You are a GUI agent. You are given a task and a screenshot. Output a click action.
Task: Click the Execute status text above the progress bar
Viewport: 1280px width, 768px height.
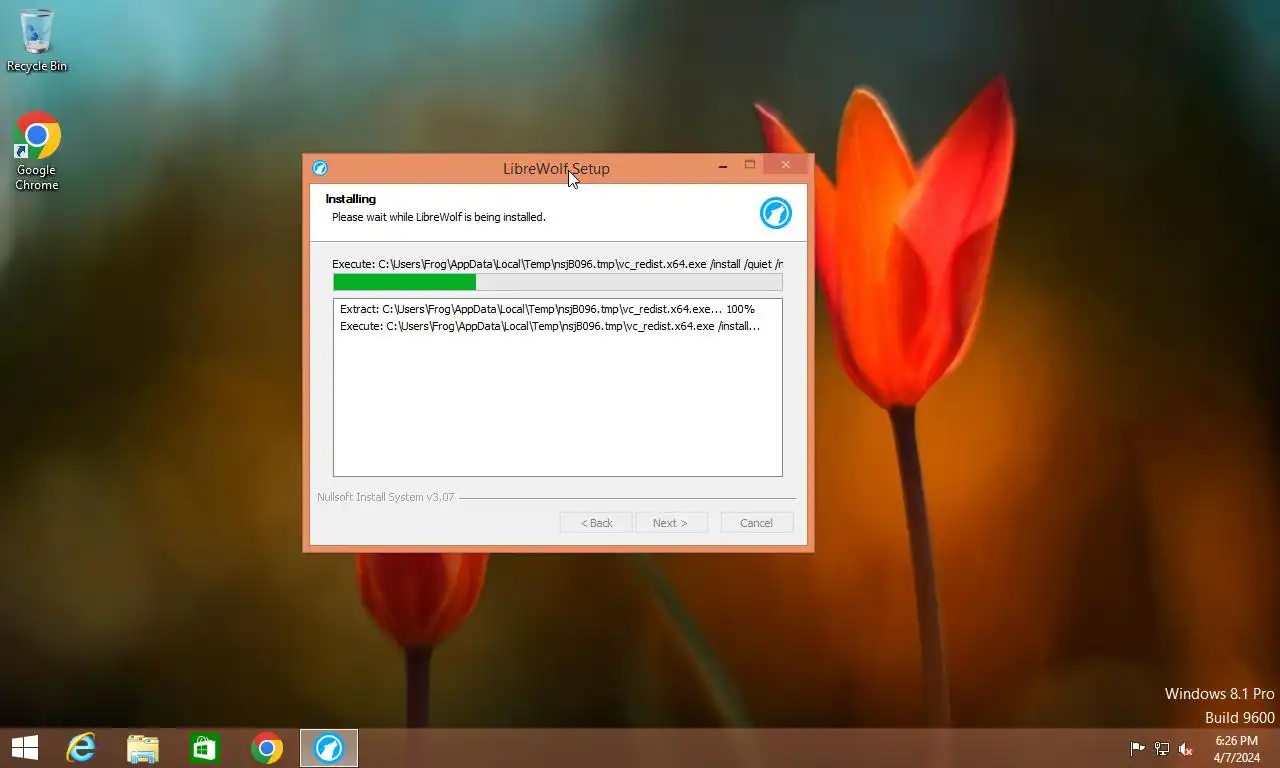[x=557, y=264]
